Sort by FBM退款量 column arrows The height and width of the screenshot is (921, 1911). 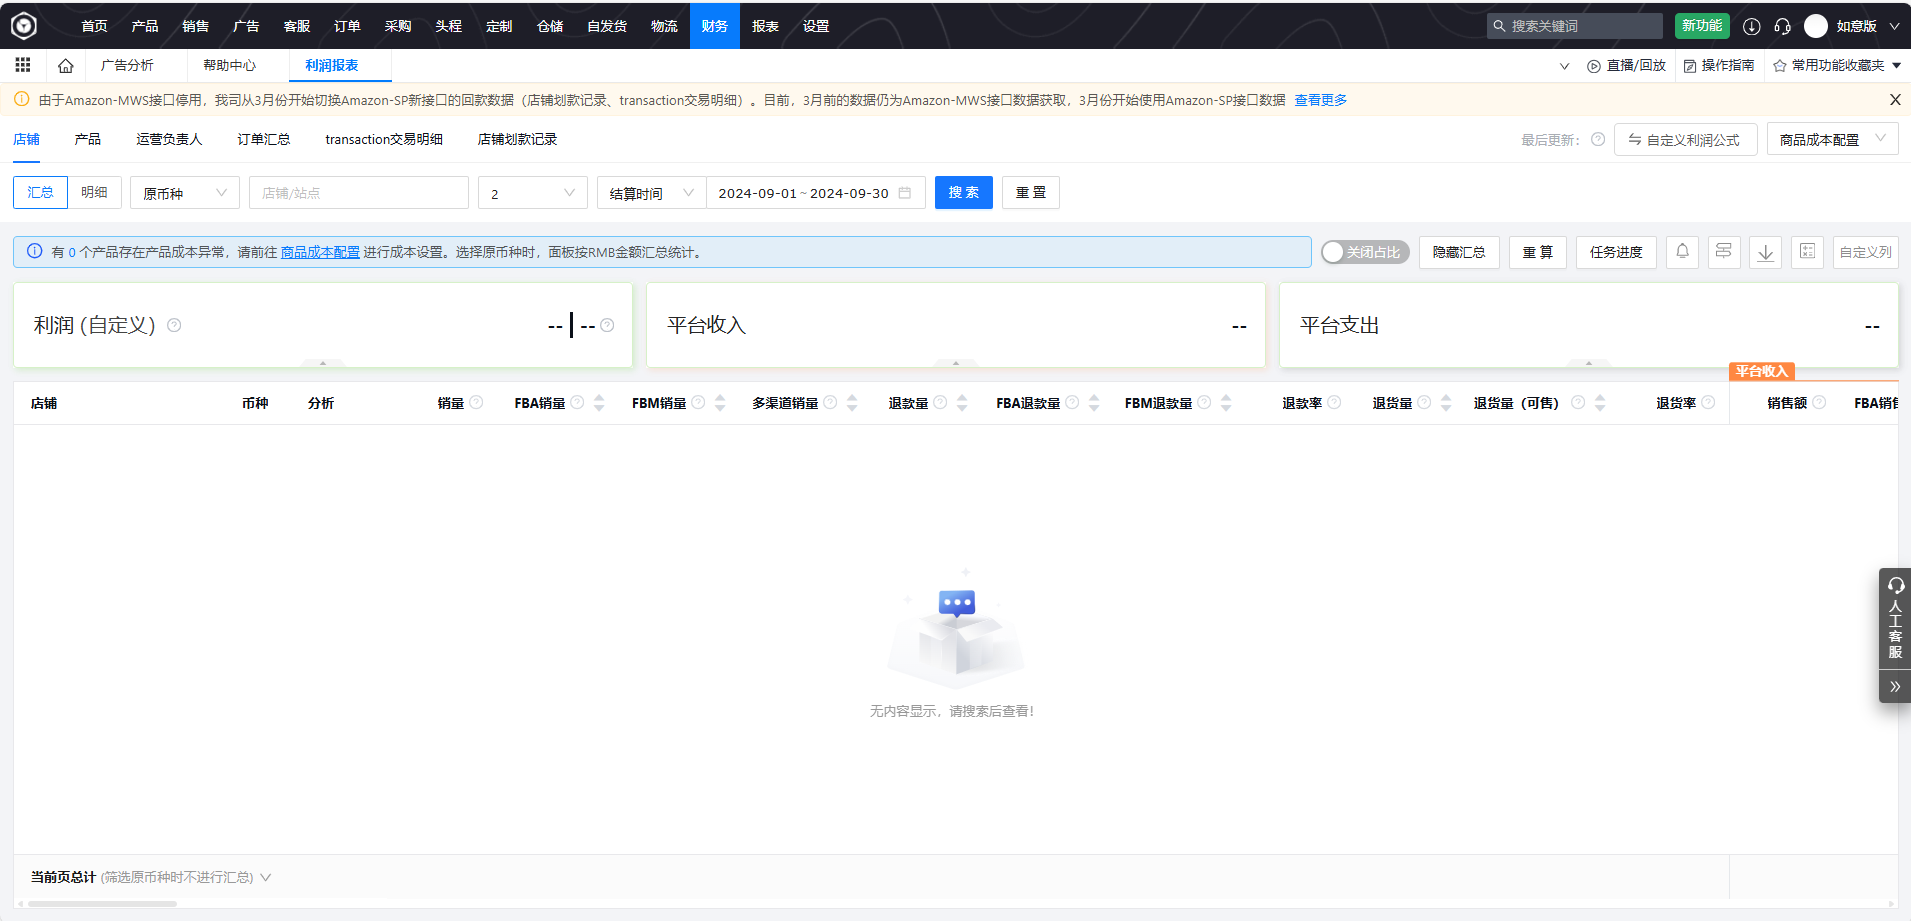pos(1226,403)
